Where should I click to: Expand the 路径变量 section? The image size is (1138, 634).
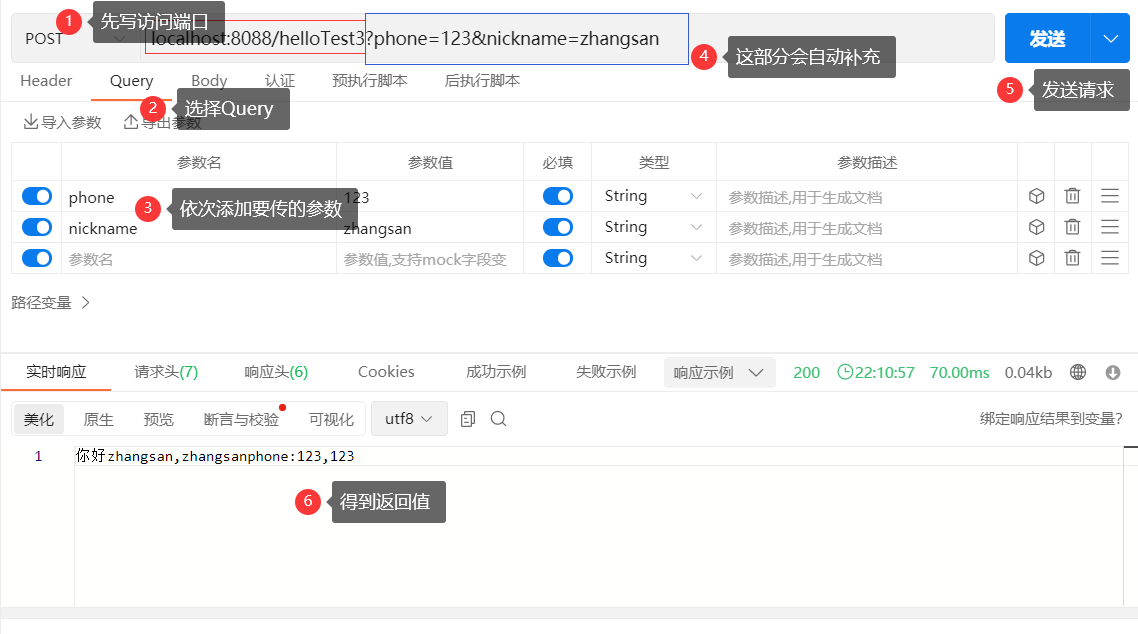click(x=50, y=302)
